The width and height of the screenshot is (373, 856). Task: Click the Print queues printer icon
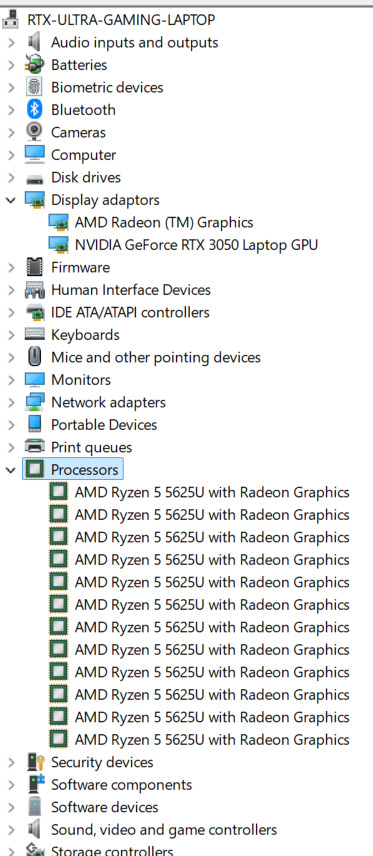(34, 447)
